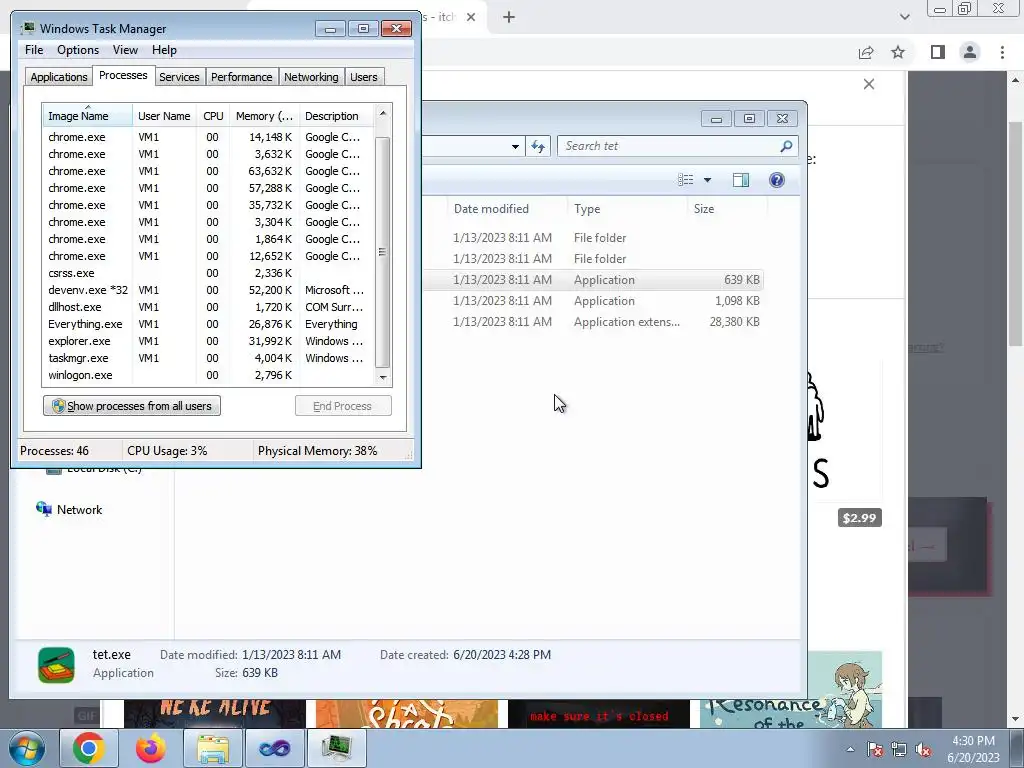Open a new Chrome tab
Image resolution: width=1024 pixels, height=768 pixels.
point(509,18)
